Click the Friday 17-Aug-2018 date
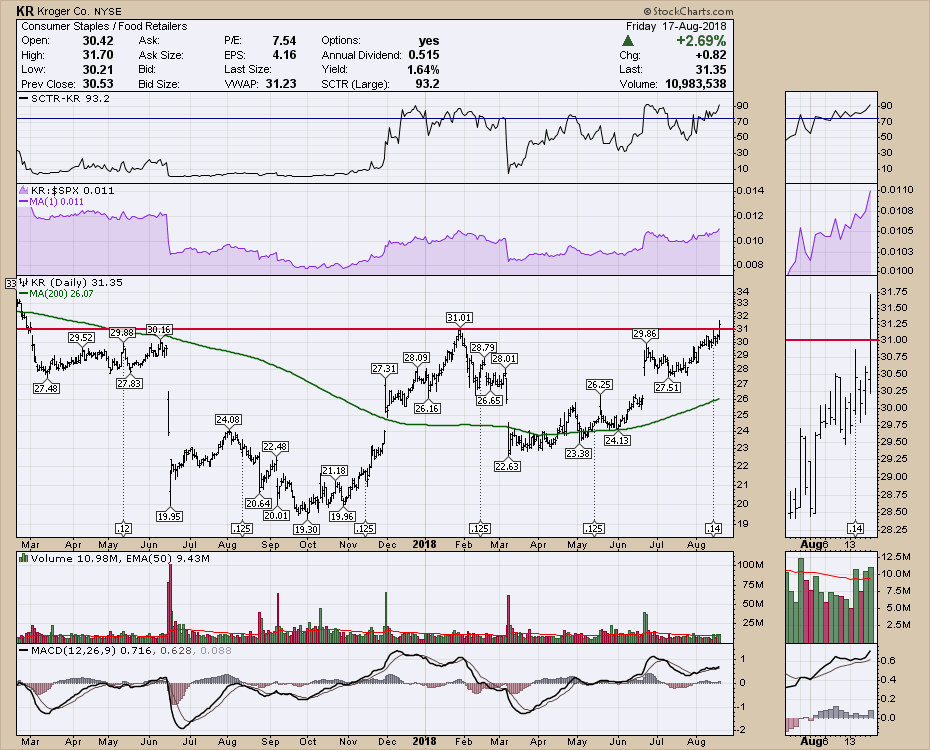 coord(676,26)
